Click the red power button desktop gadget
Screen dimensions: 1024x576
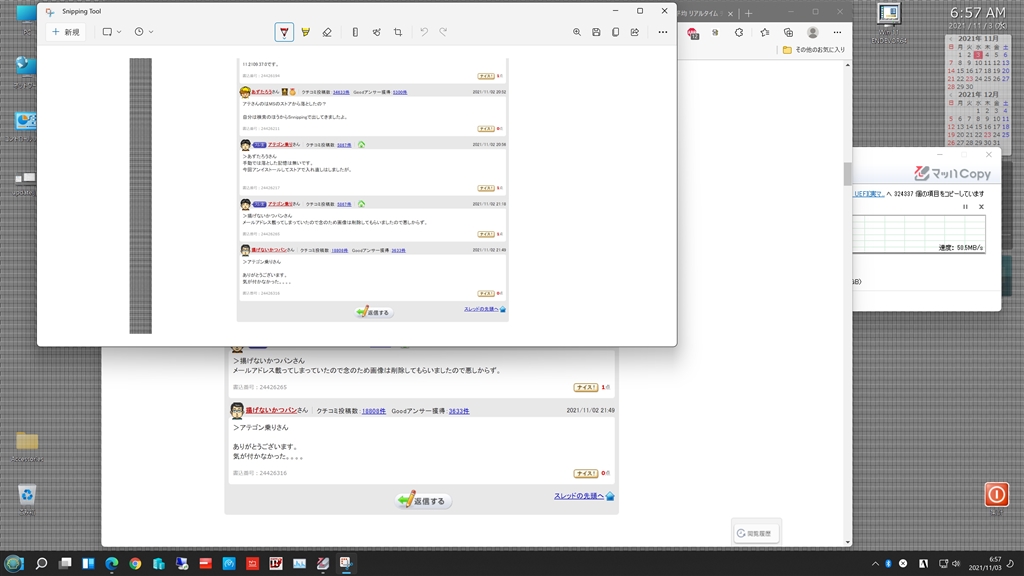point(997,494)
